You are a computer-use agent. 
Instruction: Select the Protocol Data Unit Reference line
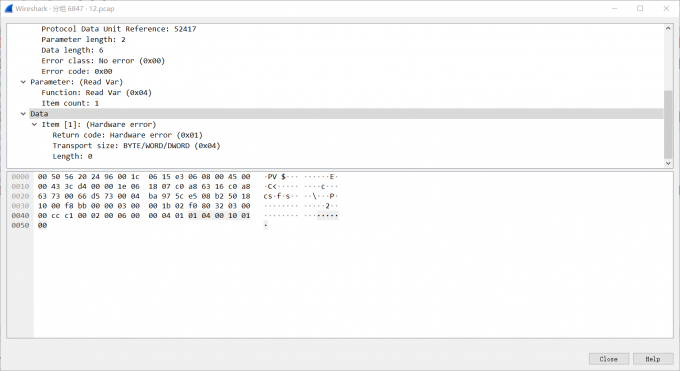click(118, 29)
